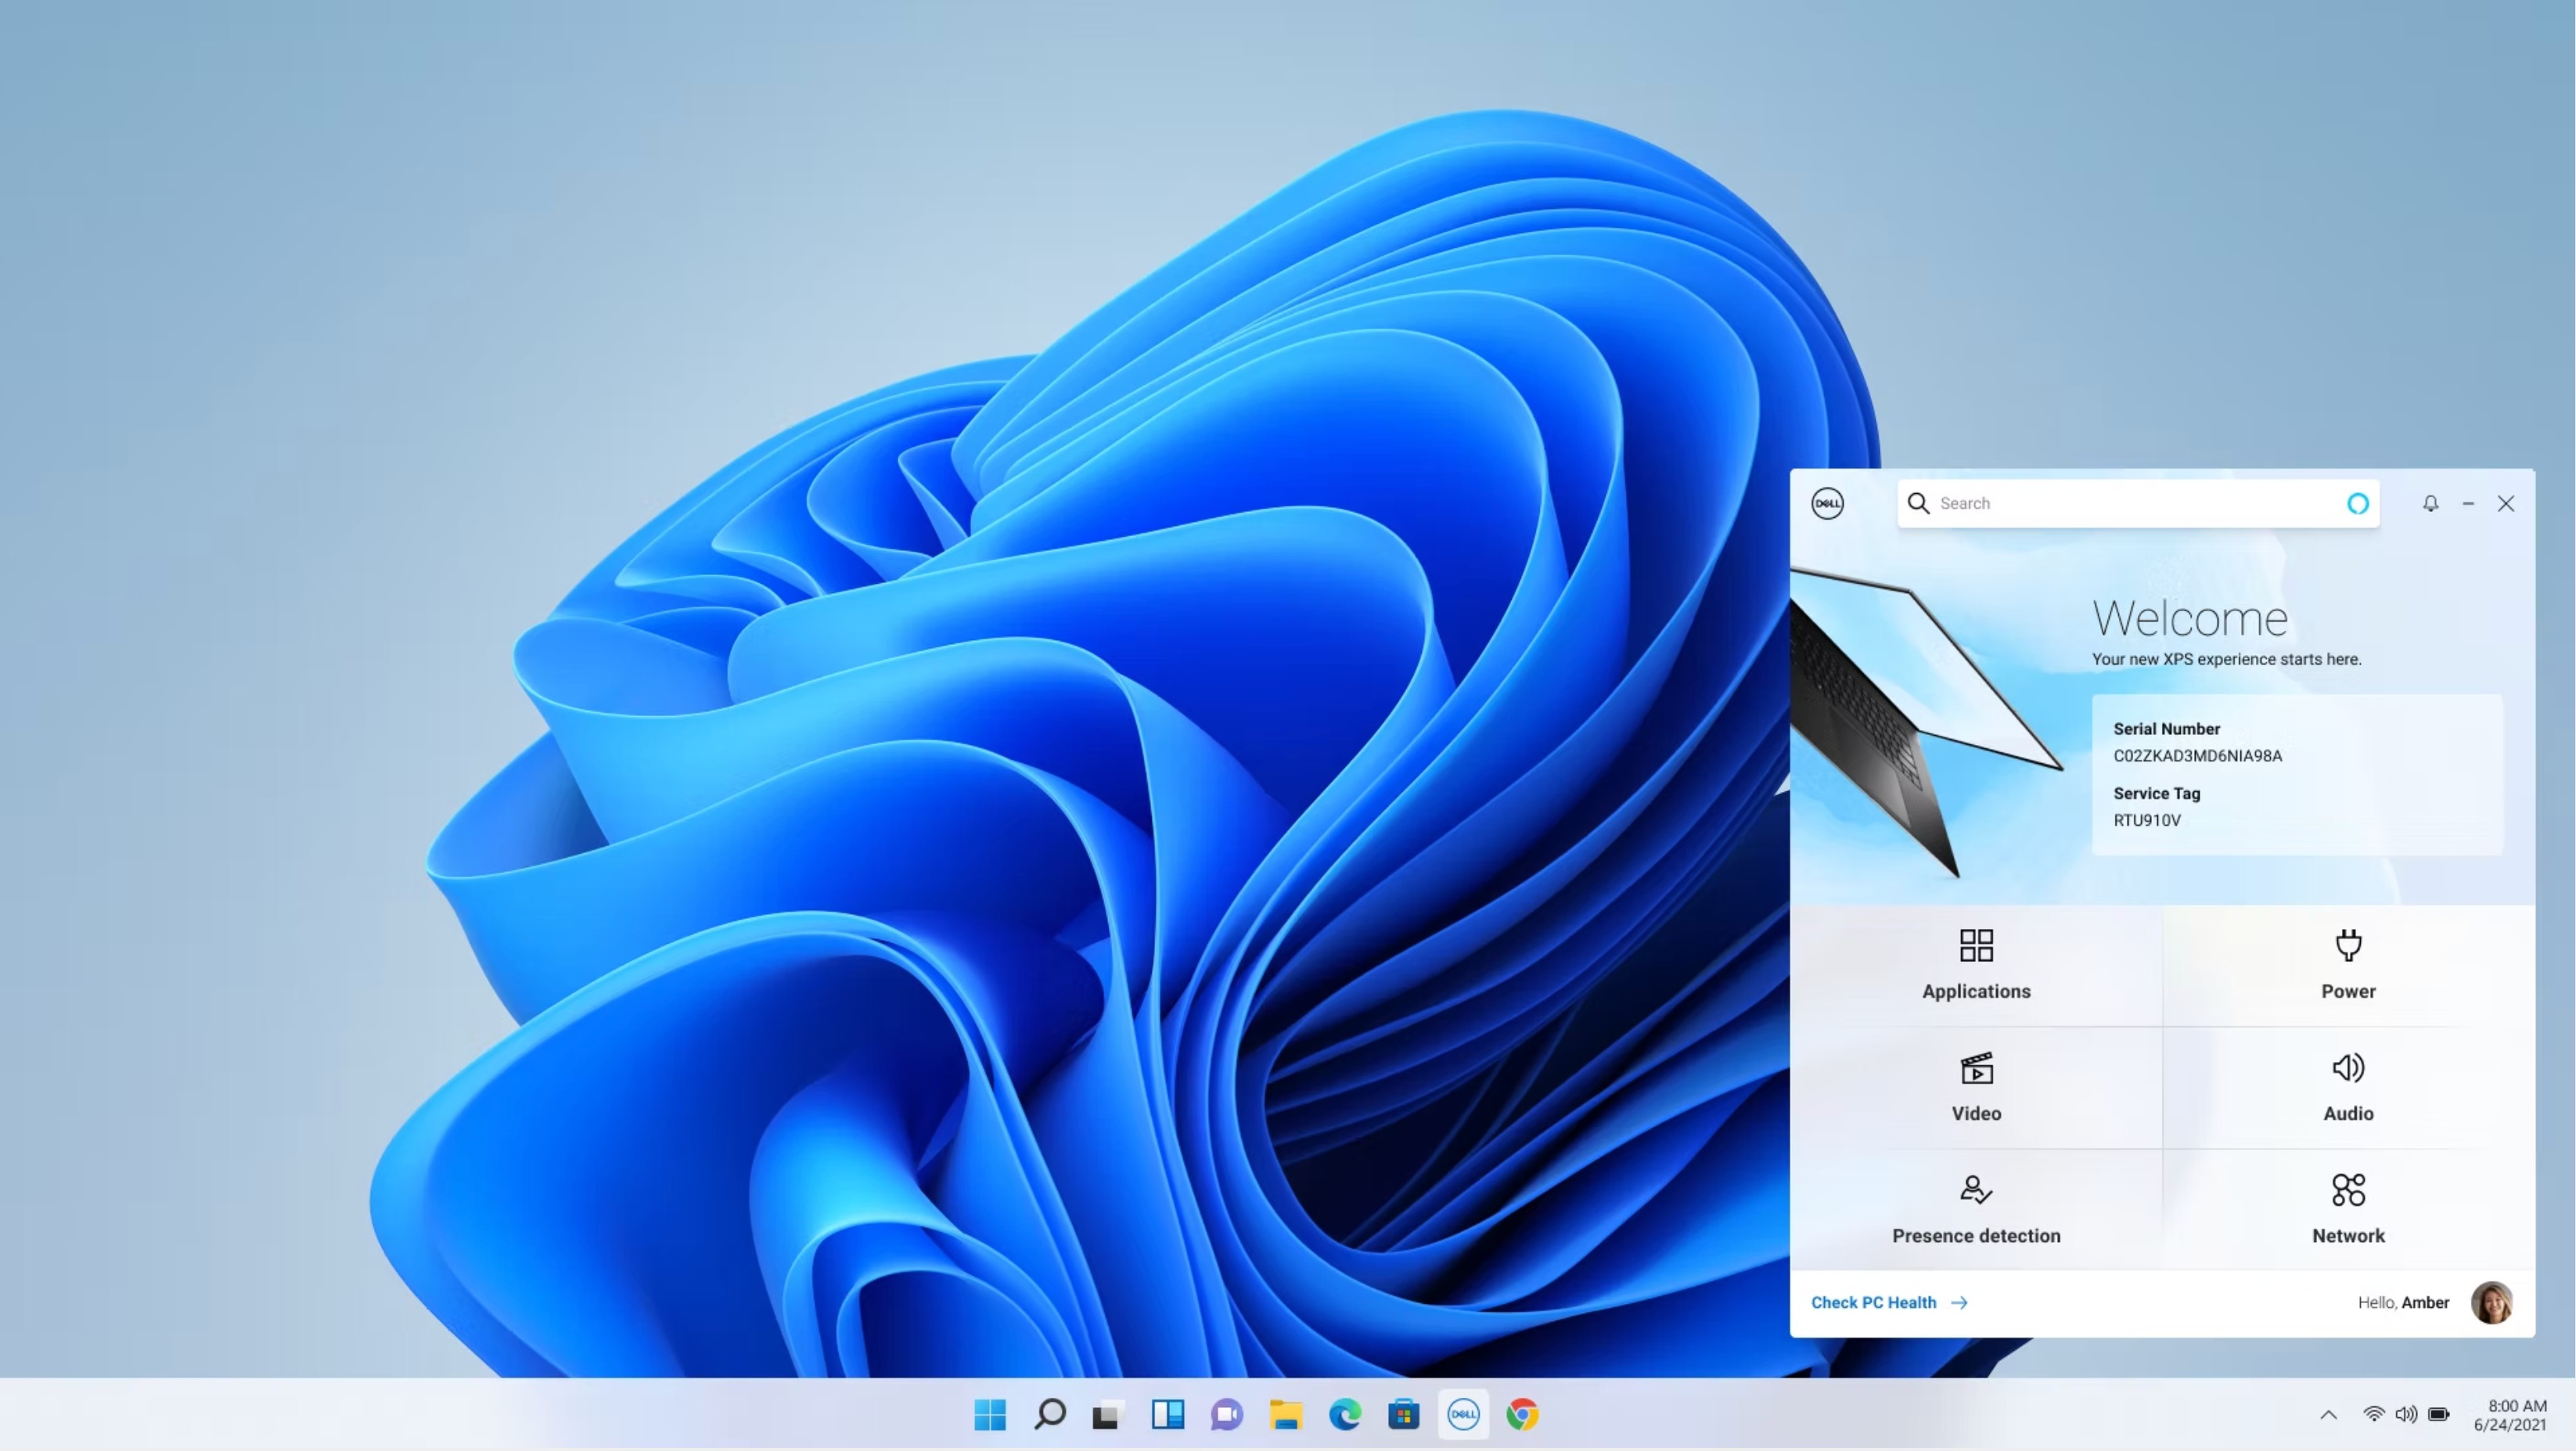This screenshot has height=1451, width=2576.
Task: Open the Video settings tile
Action: (1975, 1087)
